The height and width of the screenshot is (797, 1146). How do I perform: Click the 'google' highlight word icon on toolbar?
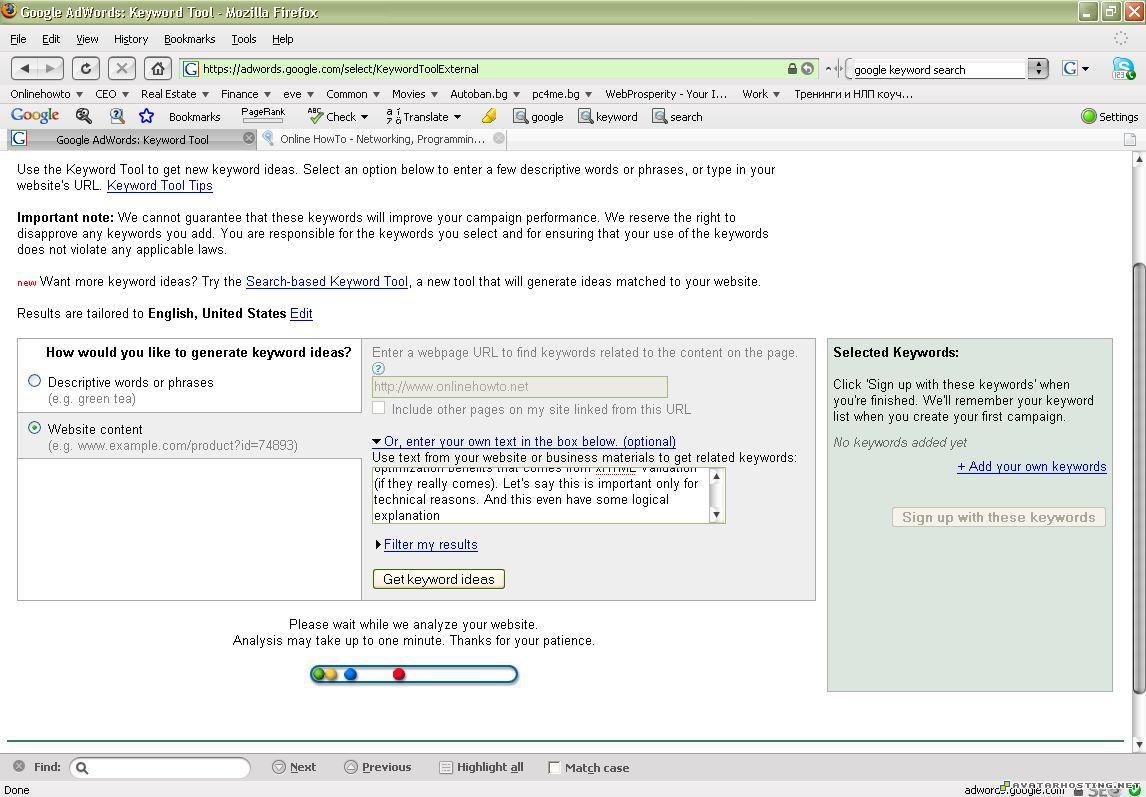pyautogui.click(x=522, y=117)
